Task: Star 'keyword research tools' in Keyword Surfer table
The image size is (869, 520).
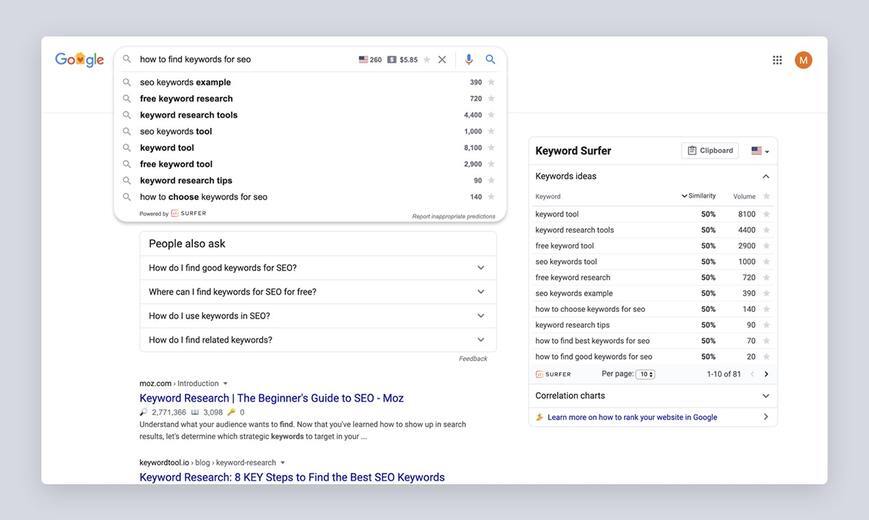Action: [x=766, y=230]
